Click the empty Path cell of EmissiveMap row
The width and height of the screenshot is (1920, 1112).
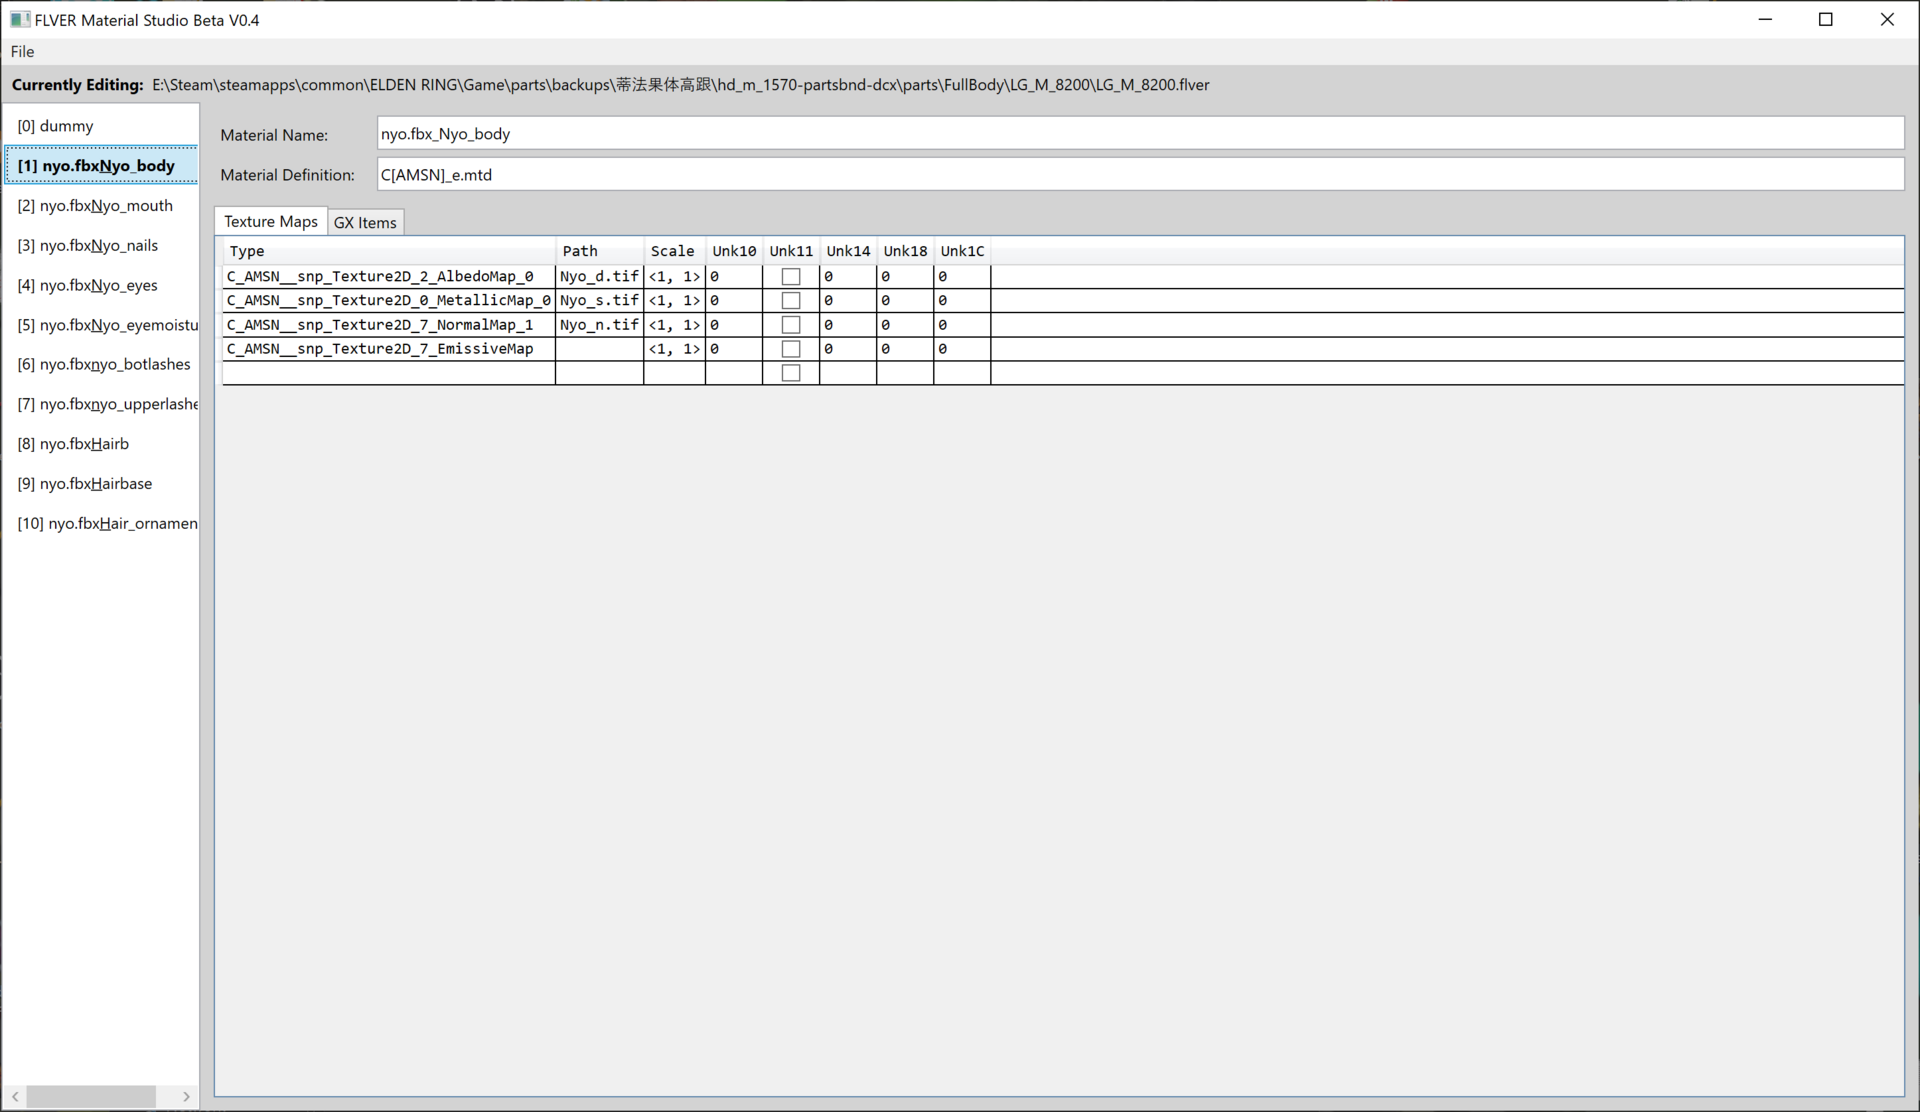point(599,349)
